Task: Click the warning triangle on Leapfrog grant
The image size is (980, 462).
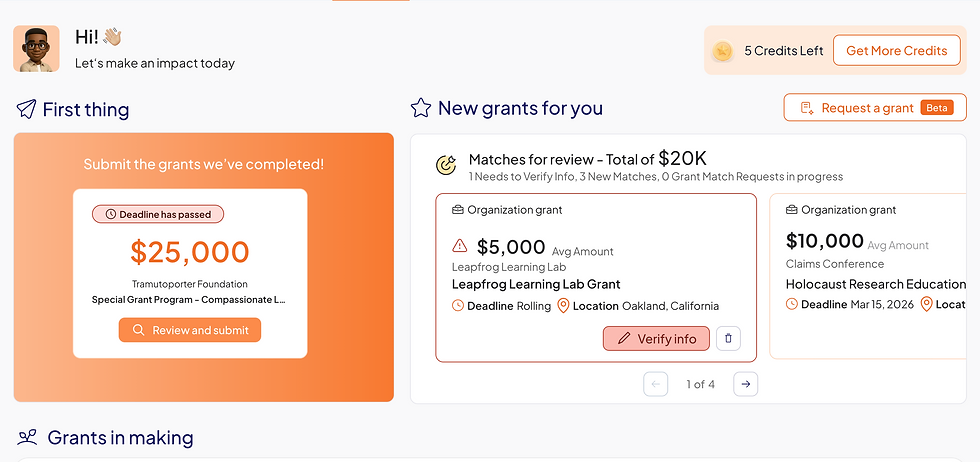Action: (460, 245)
